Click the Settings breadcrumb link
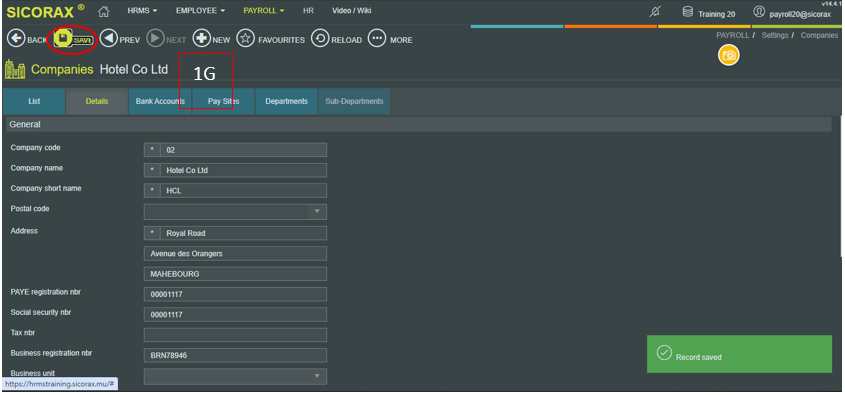The height and width of the screenshot is (395, 845). pos(775,35)
